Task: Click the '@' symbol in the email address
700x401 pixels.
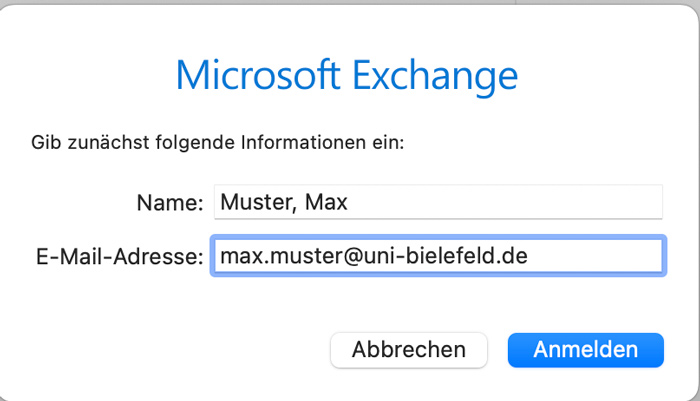Action: click(354, 257)
